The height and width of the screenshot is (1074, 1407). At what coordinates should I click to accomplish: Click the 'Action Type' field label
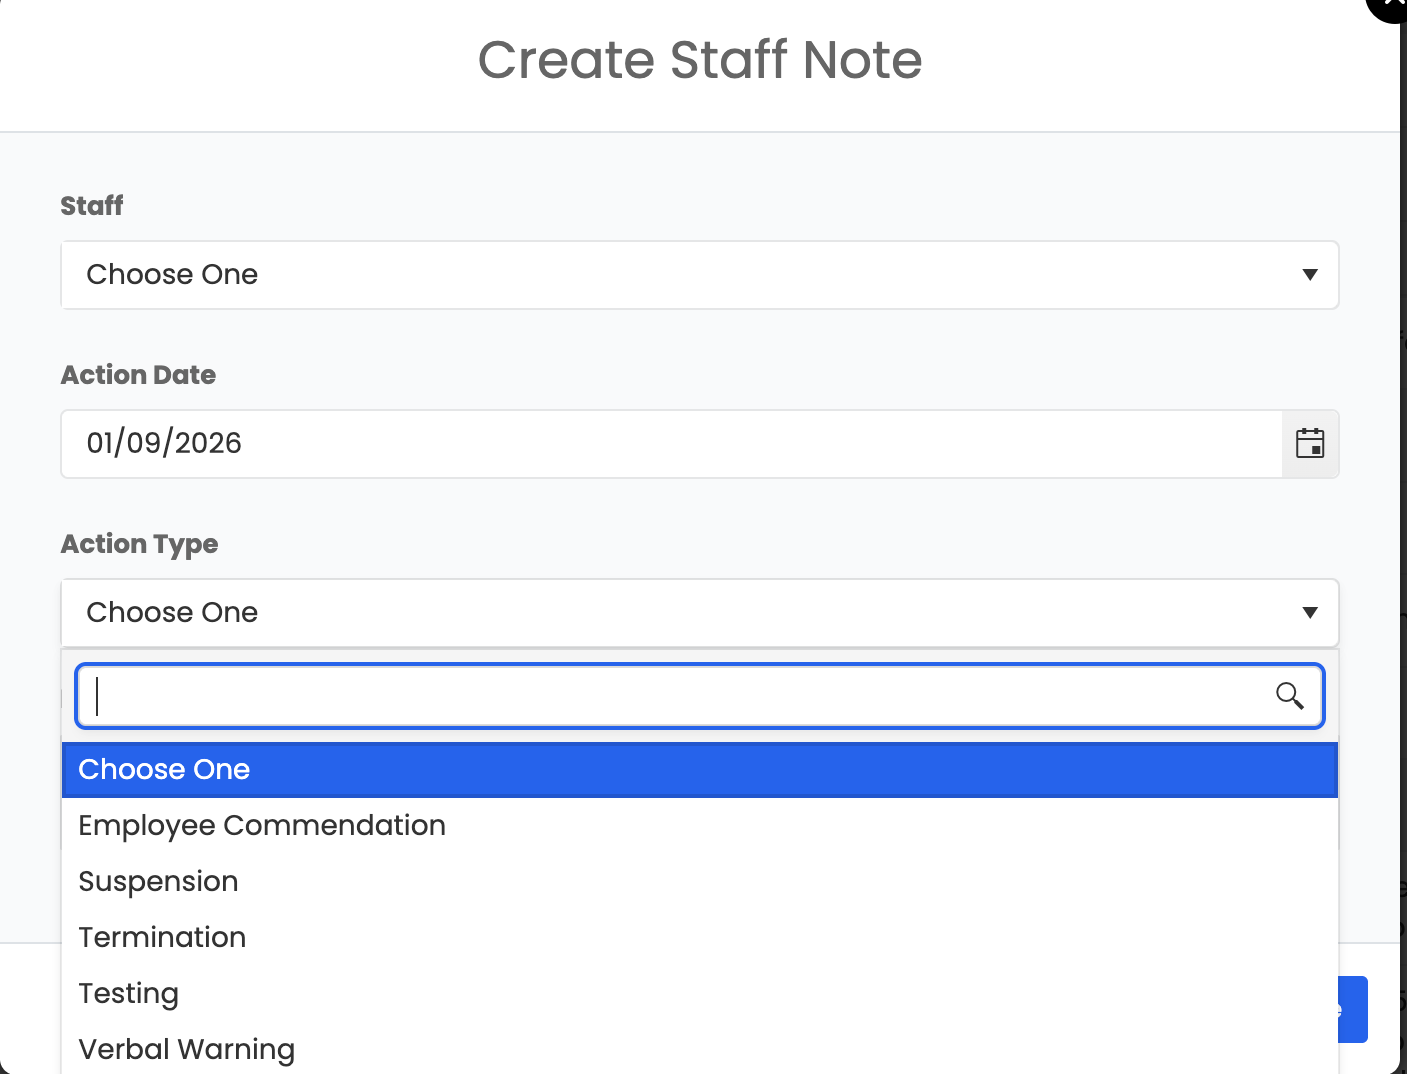(140, 544)
